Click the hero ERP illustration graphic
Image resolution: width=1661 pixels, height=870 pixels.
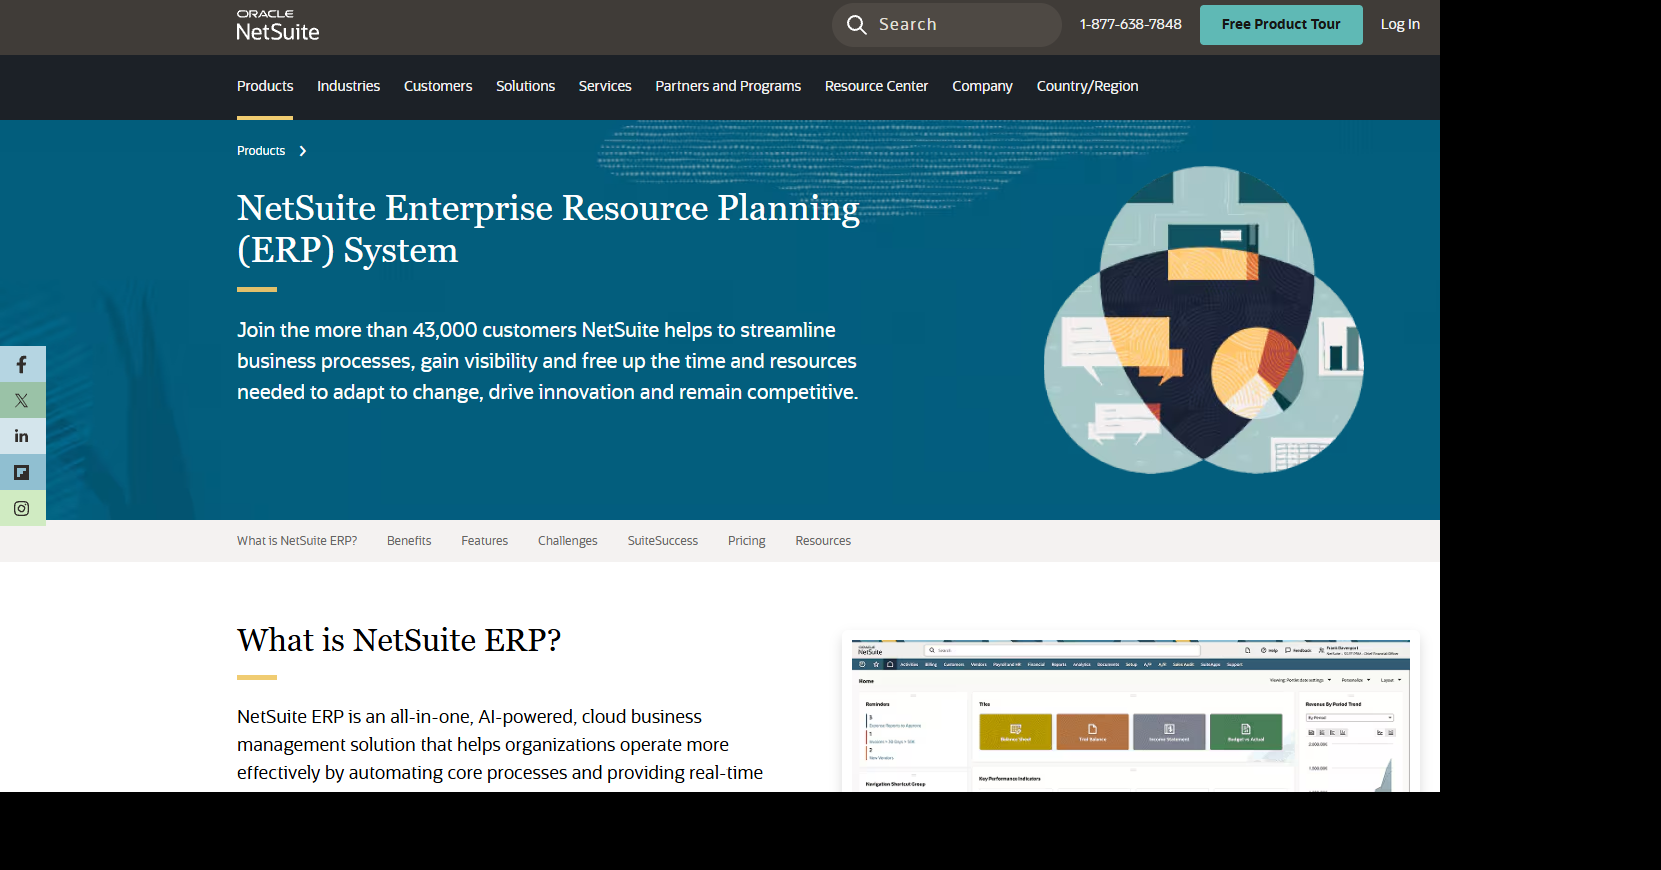pos(1203,320)
